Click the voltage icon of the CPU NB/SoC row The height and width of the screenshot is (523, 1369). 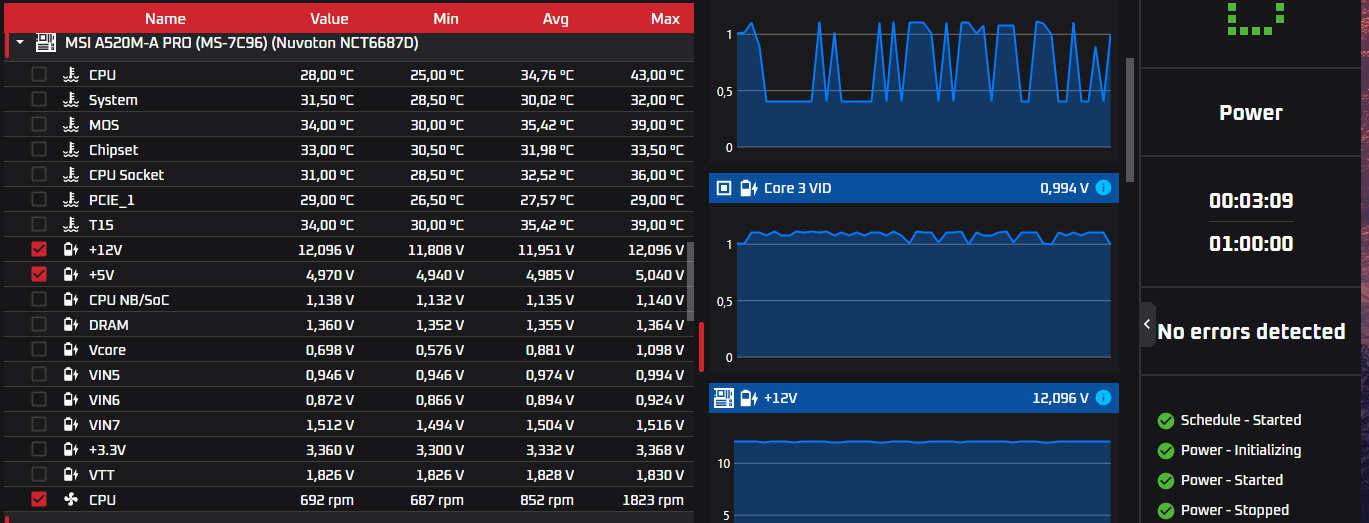tap(71, 299)
